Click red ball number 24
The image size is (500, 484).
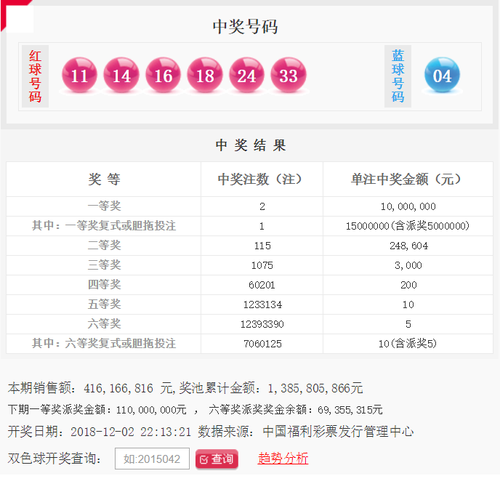click(247, 75)
